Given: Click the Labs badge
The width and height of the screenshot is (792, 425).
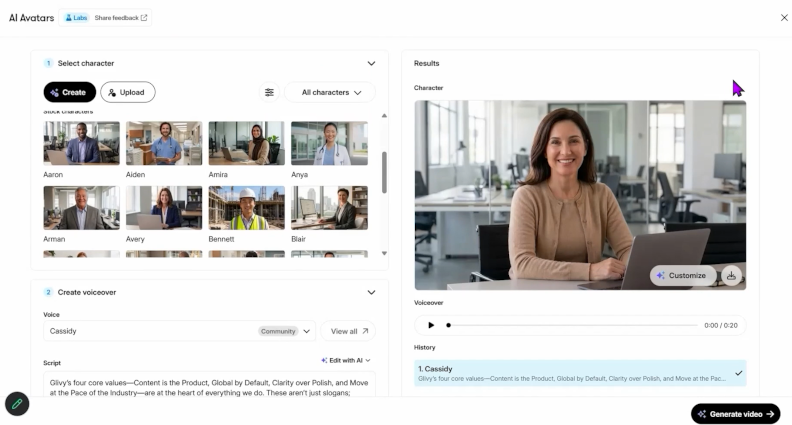Looking at the screenshot, I should click(x=76, y=18).
